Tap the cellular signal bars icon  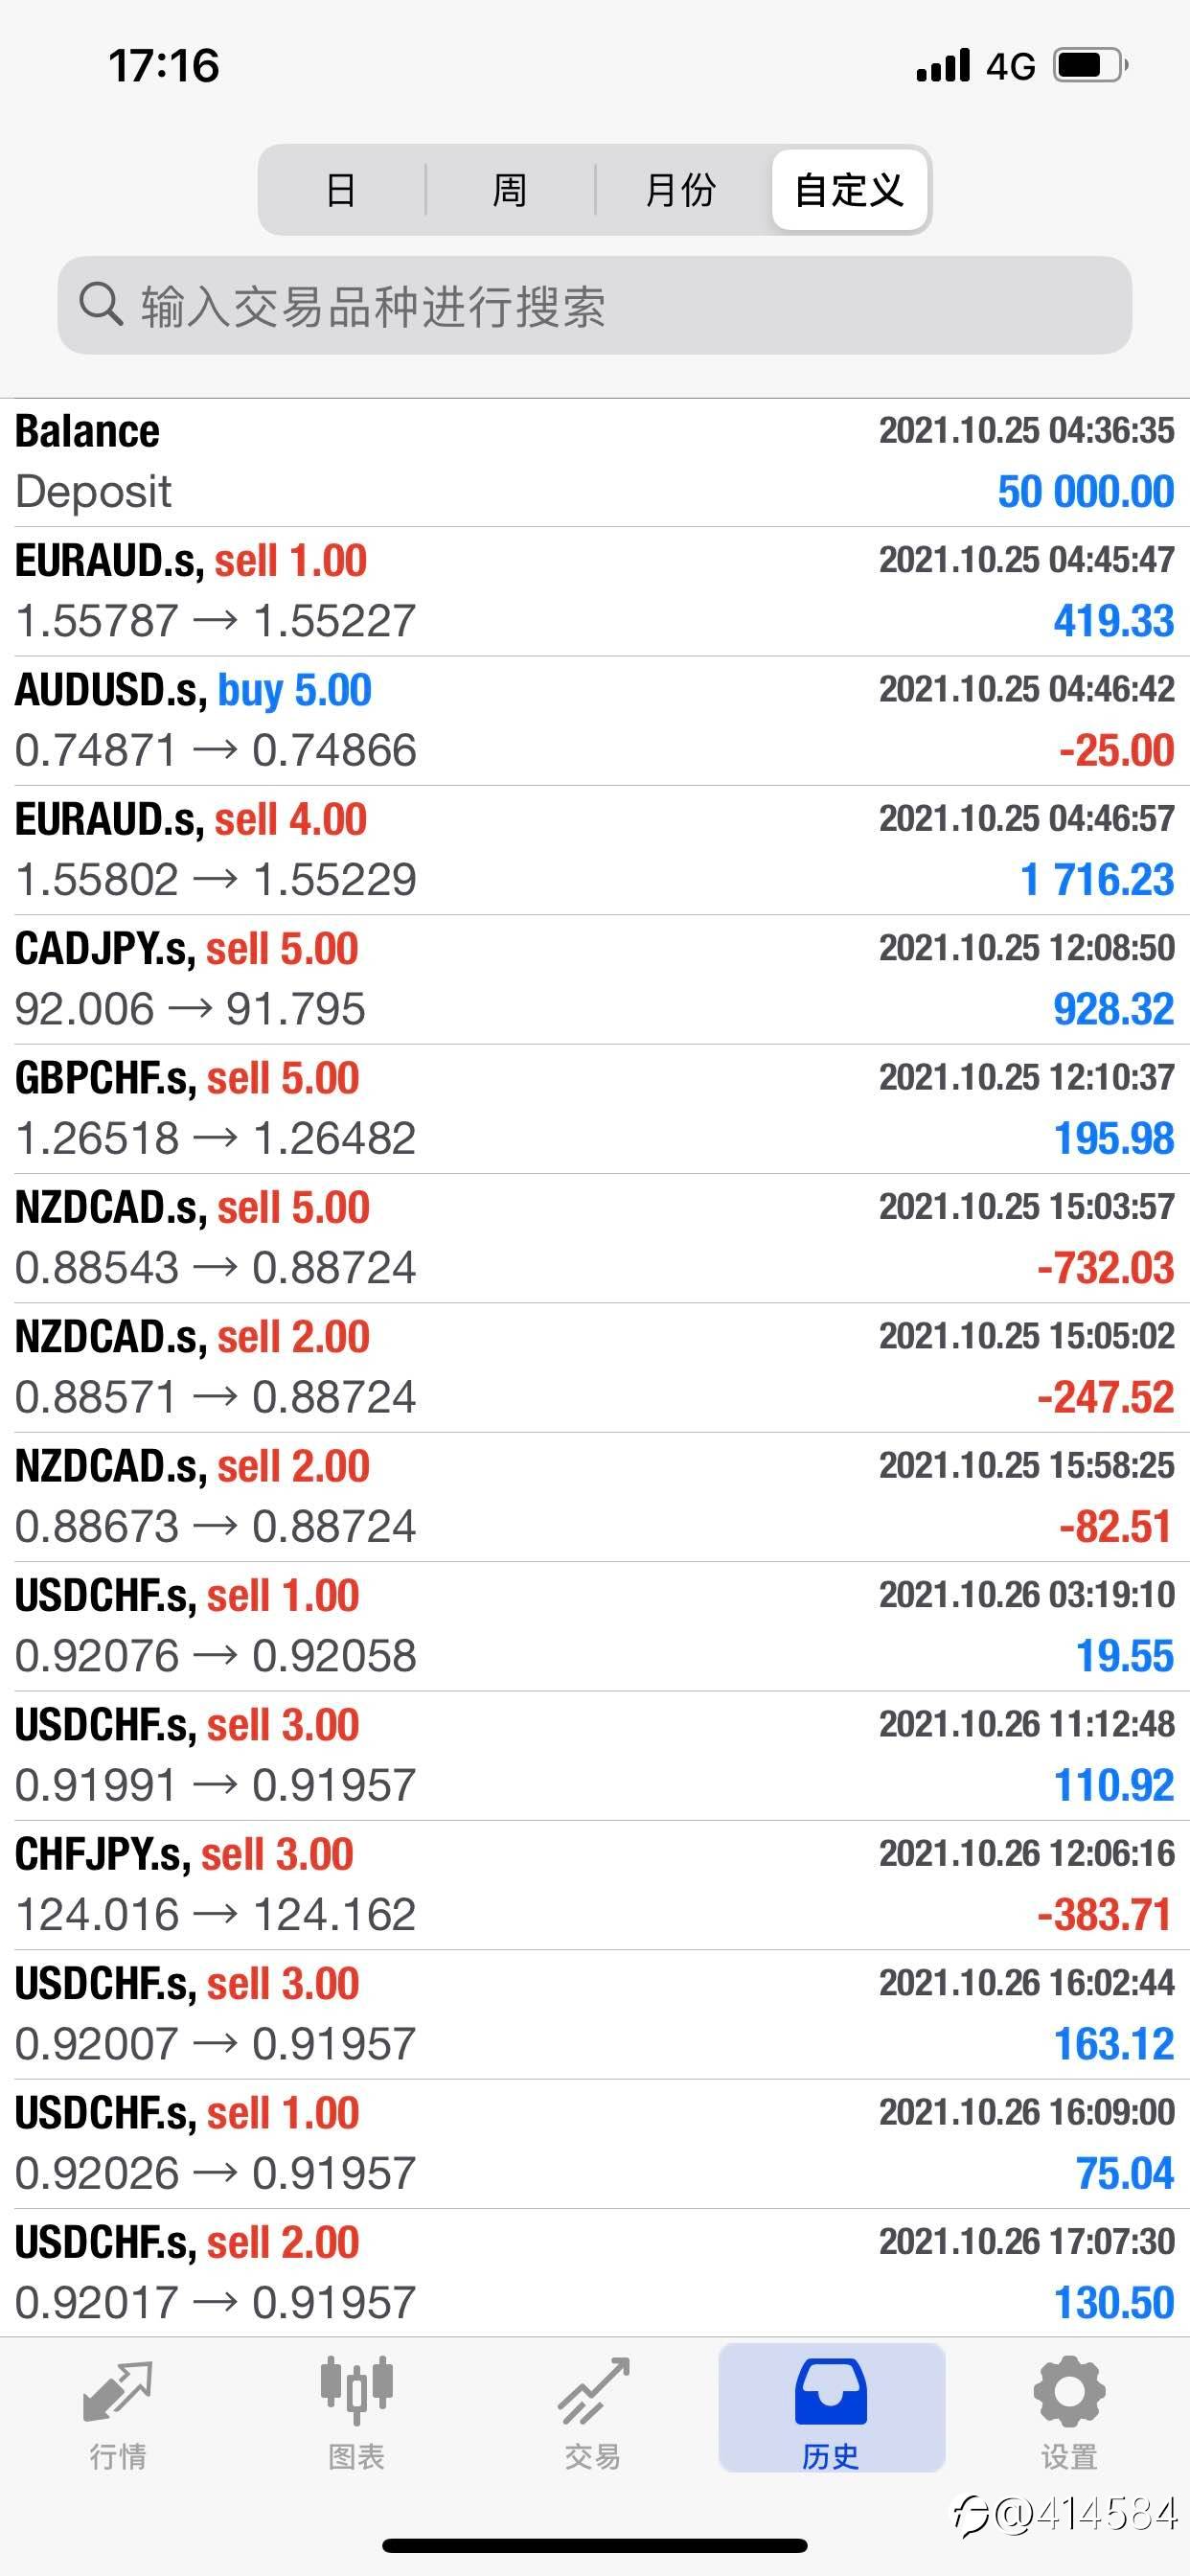(943, 66)
